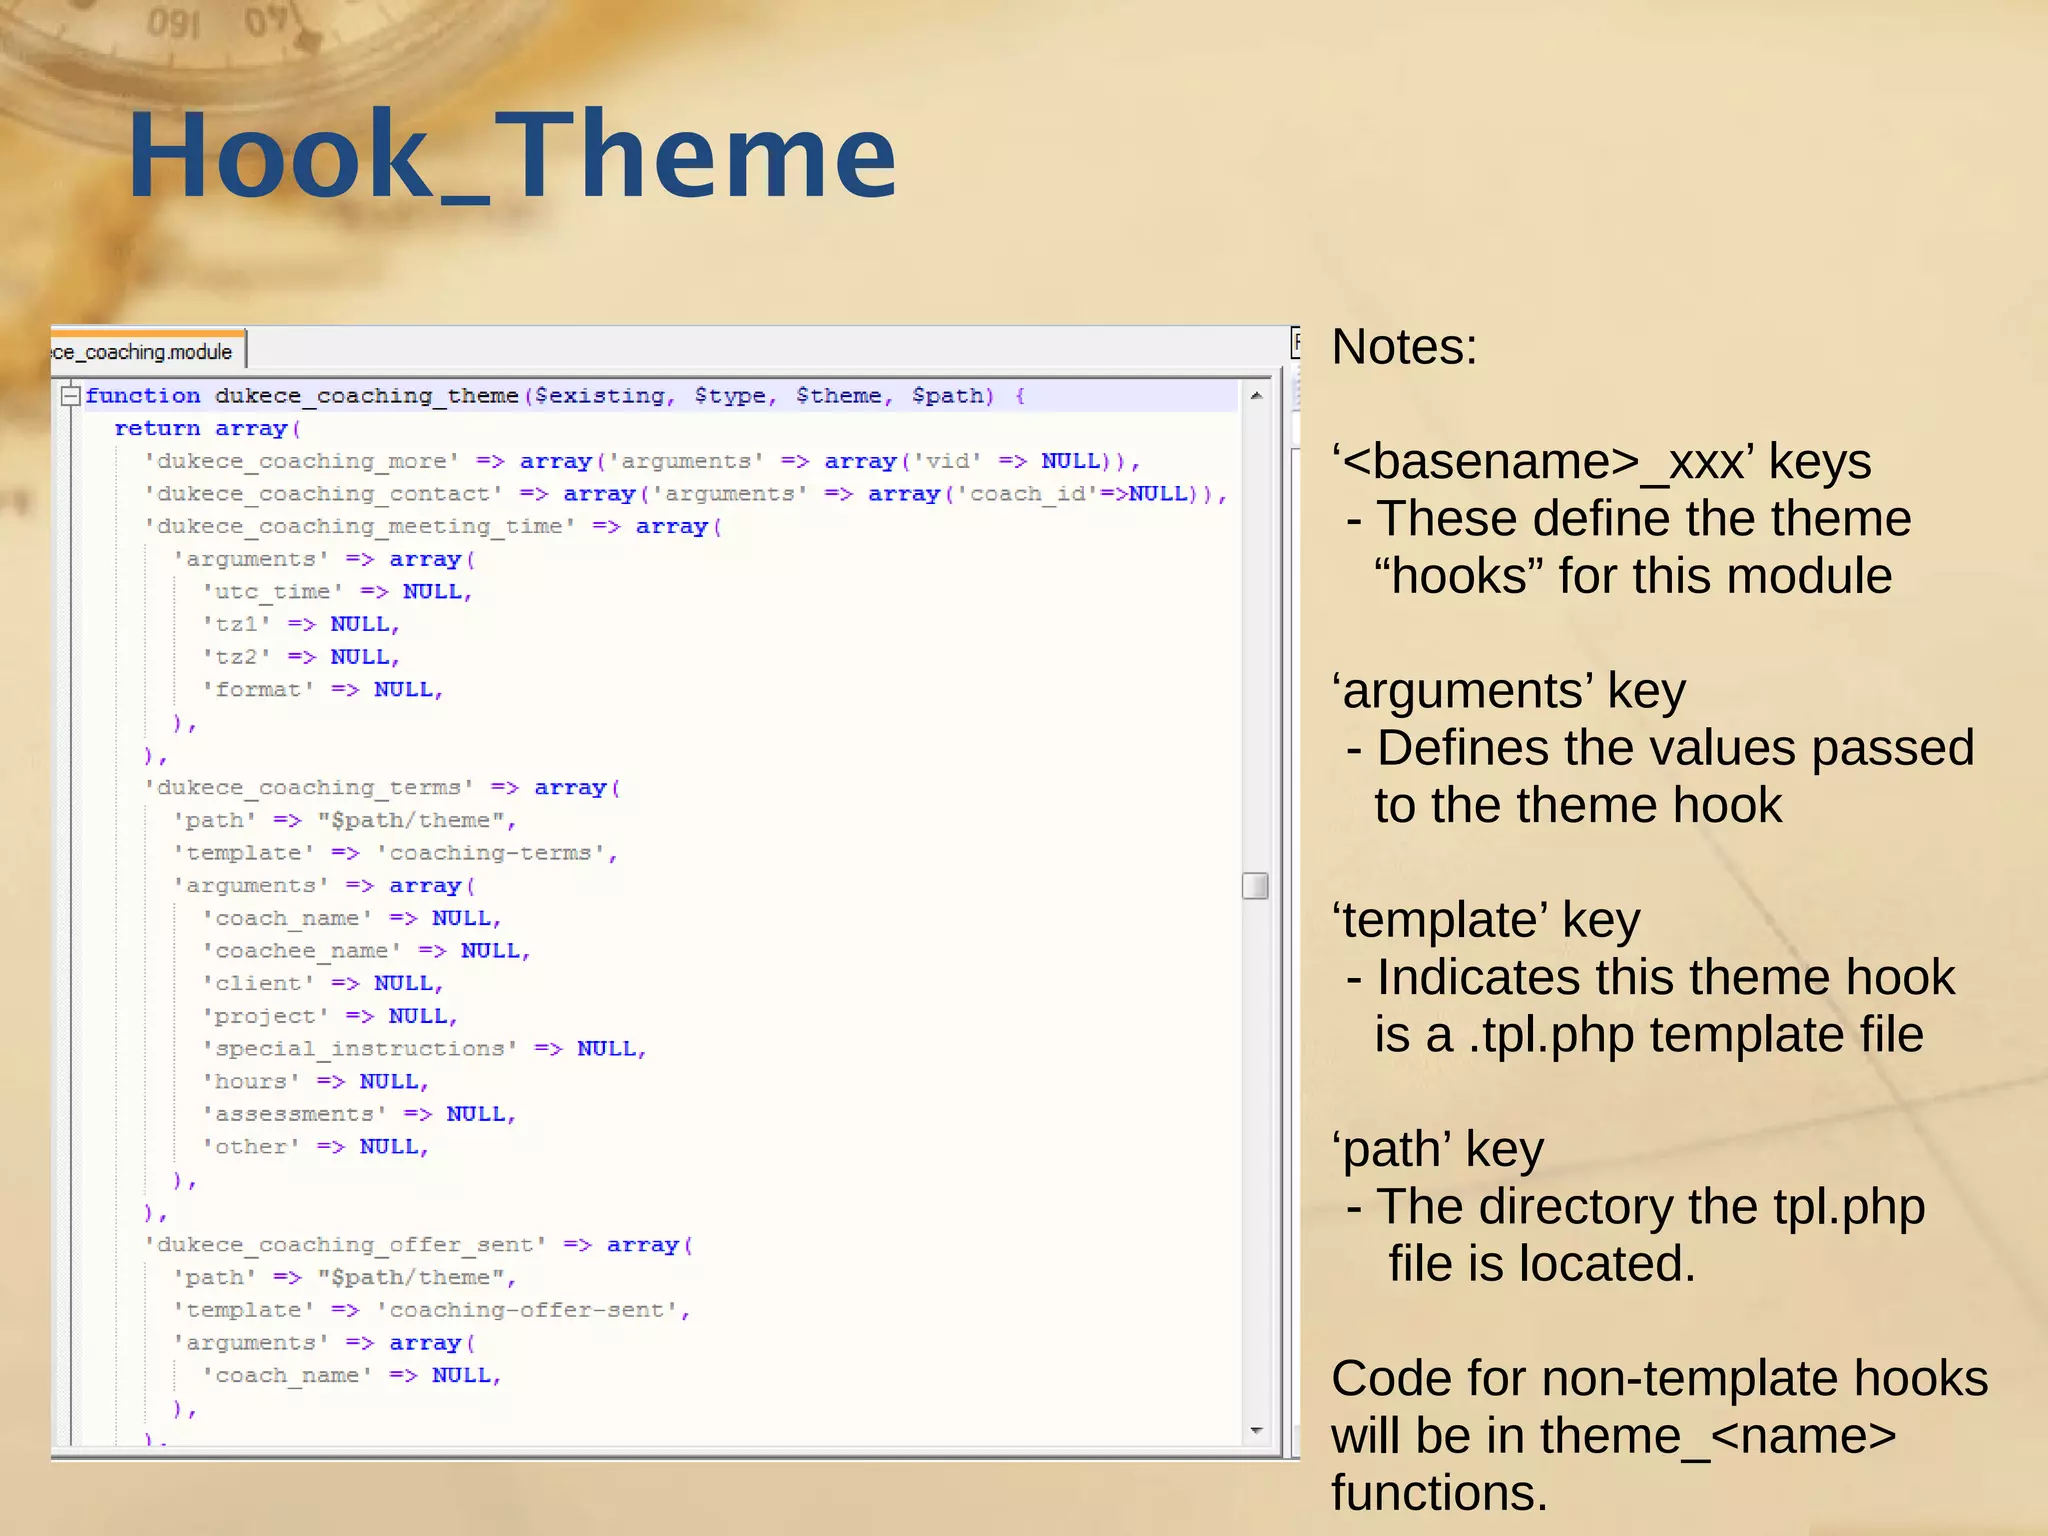Click the 'return array(' code line

point(208,428)
